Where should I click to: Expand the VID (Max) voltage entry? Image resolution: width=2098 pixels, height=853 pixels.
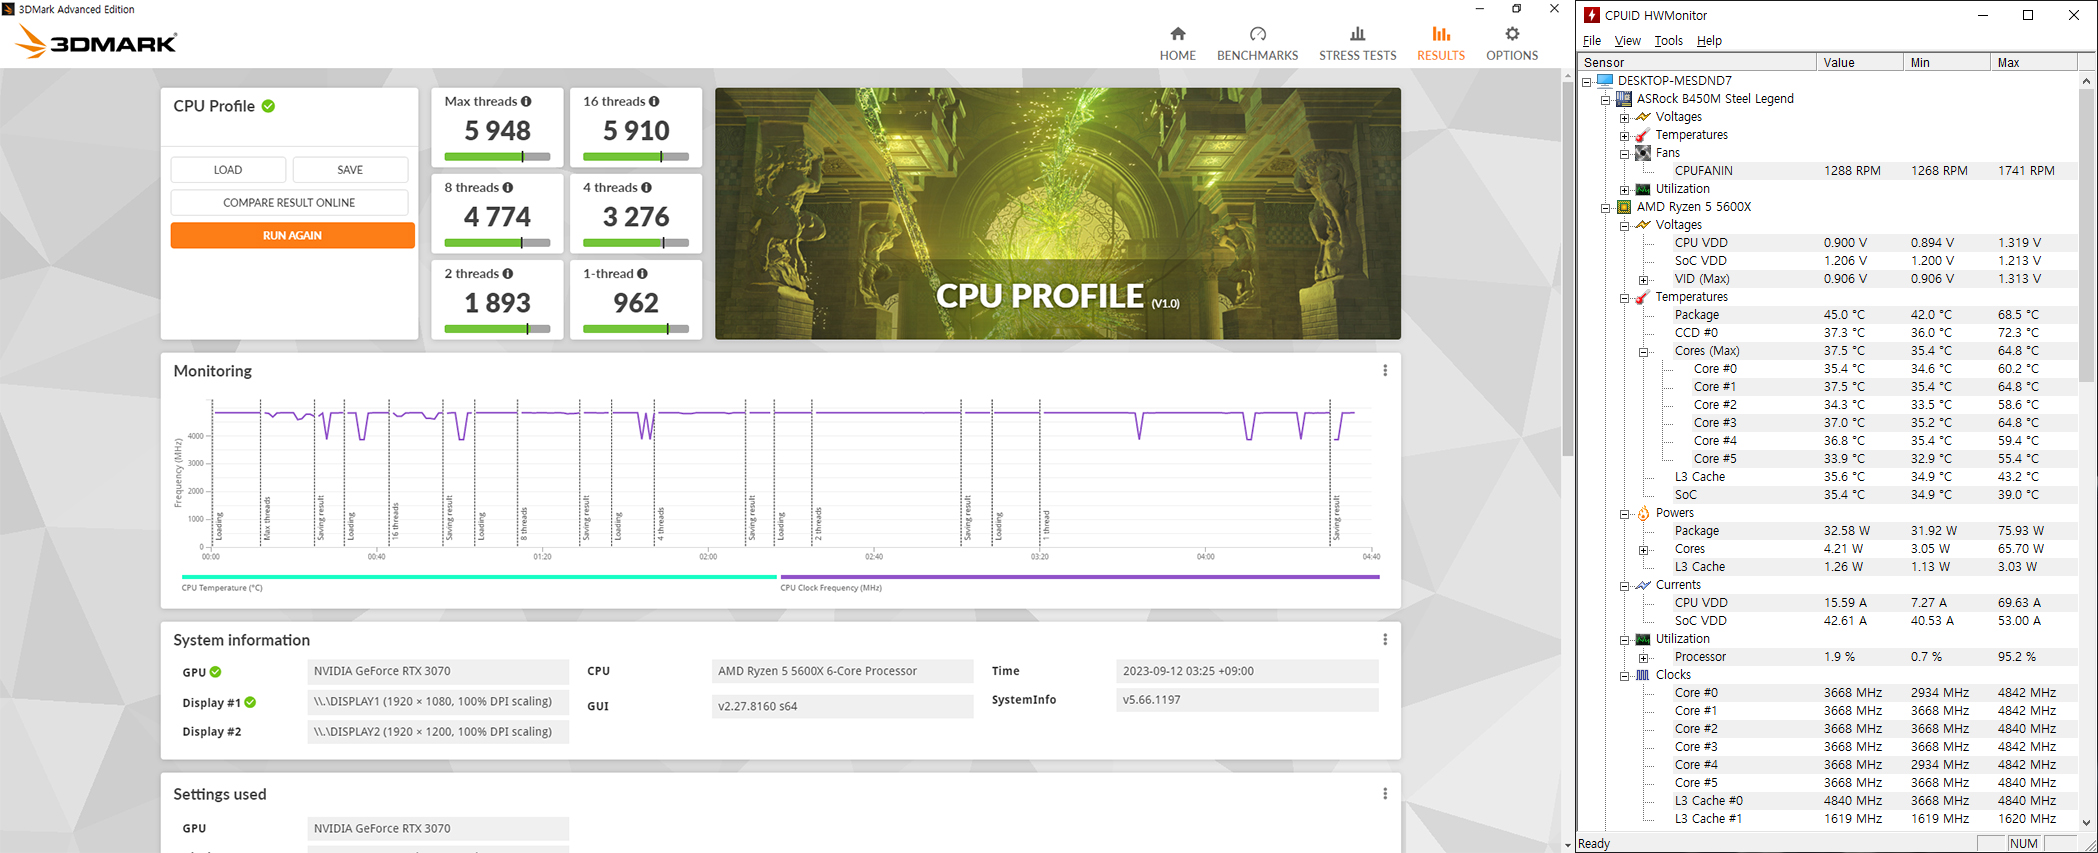1644,280
